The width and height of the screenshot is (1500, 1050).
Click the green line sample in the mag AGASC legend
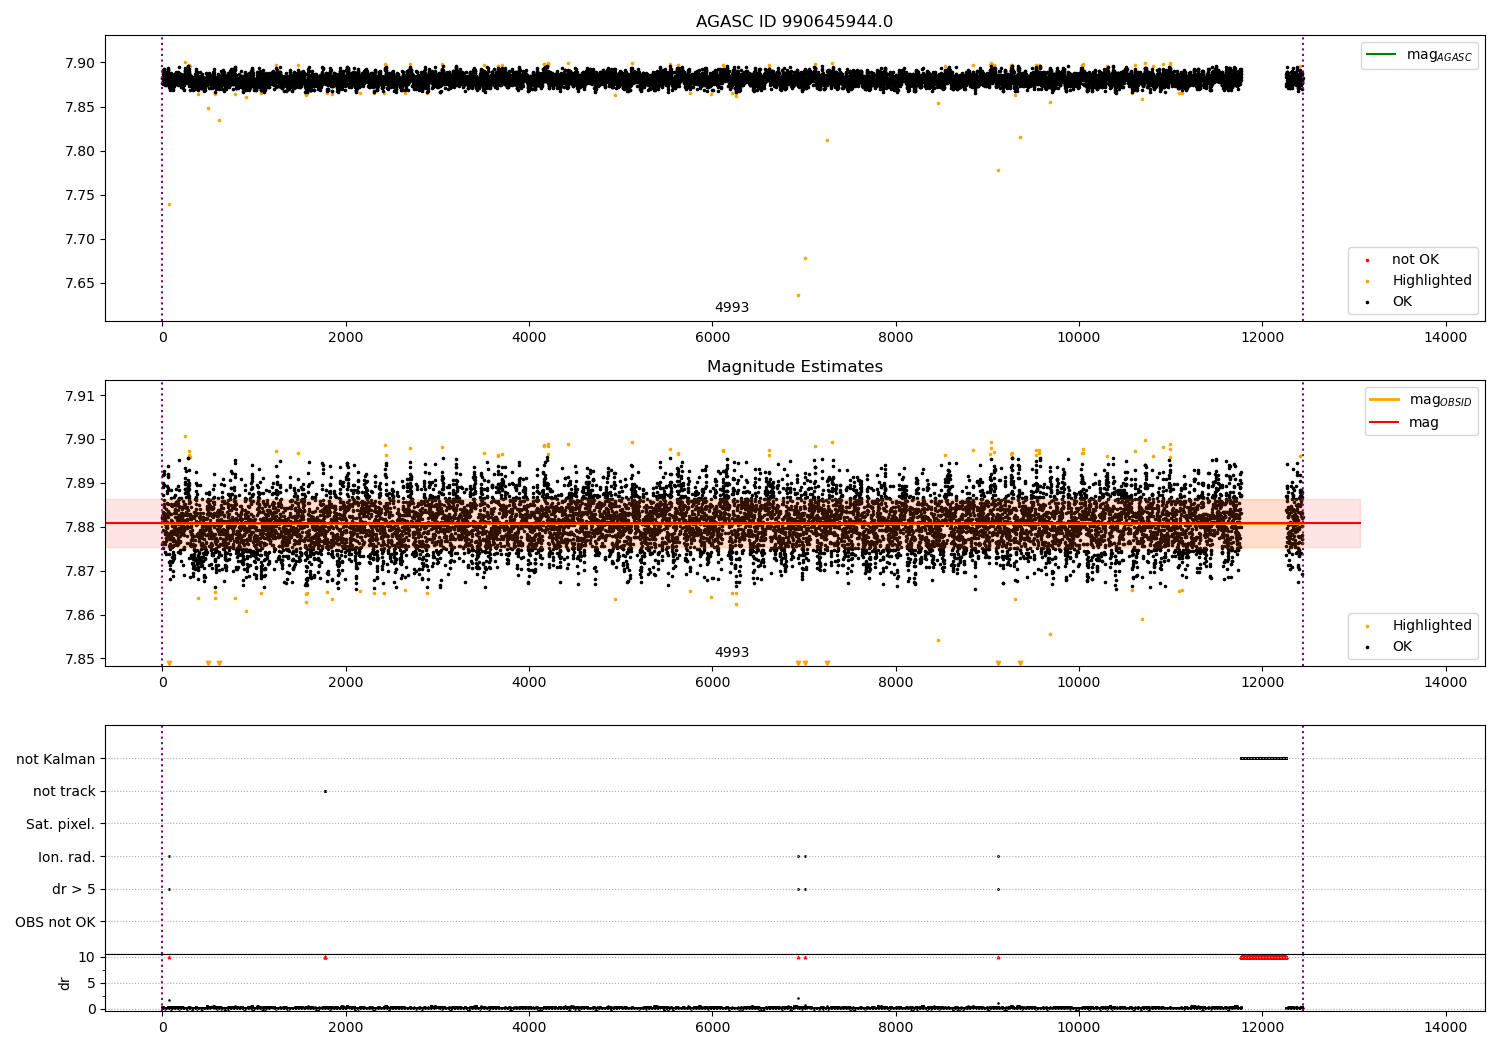[x=1382, y=55]
